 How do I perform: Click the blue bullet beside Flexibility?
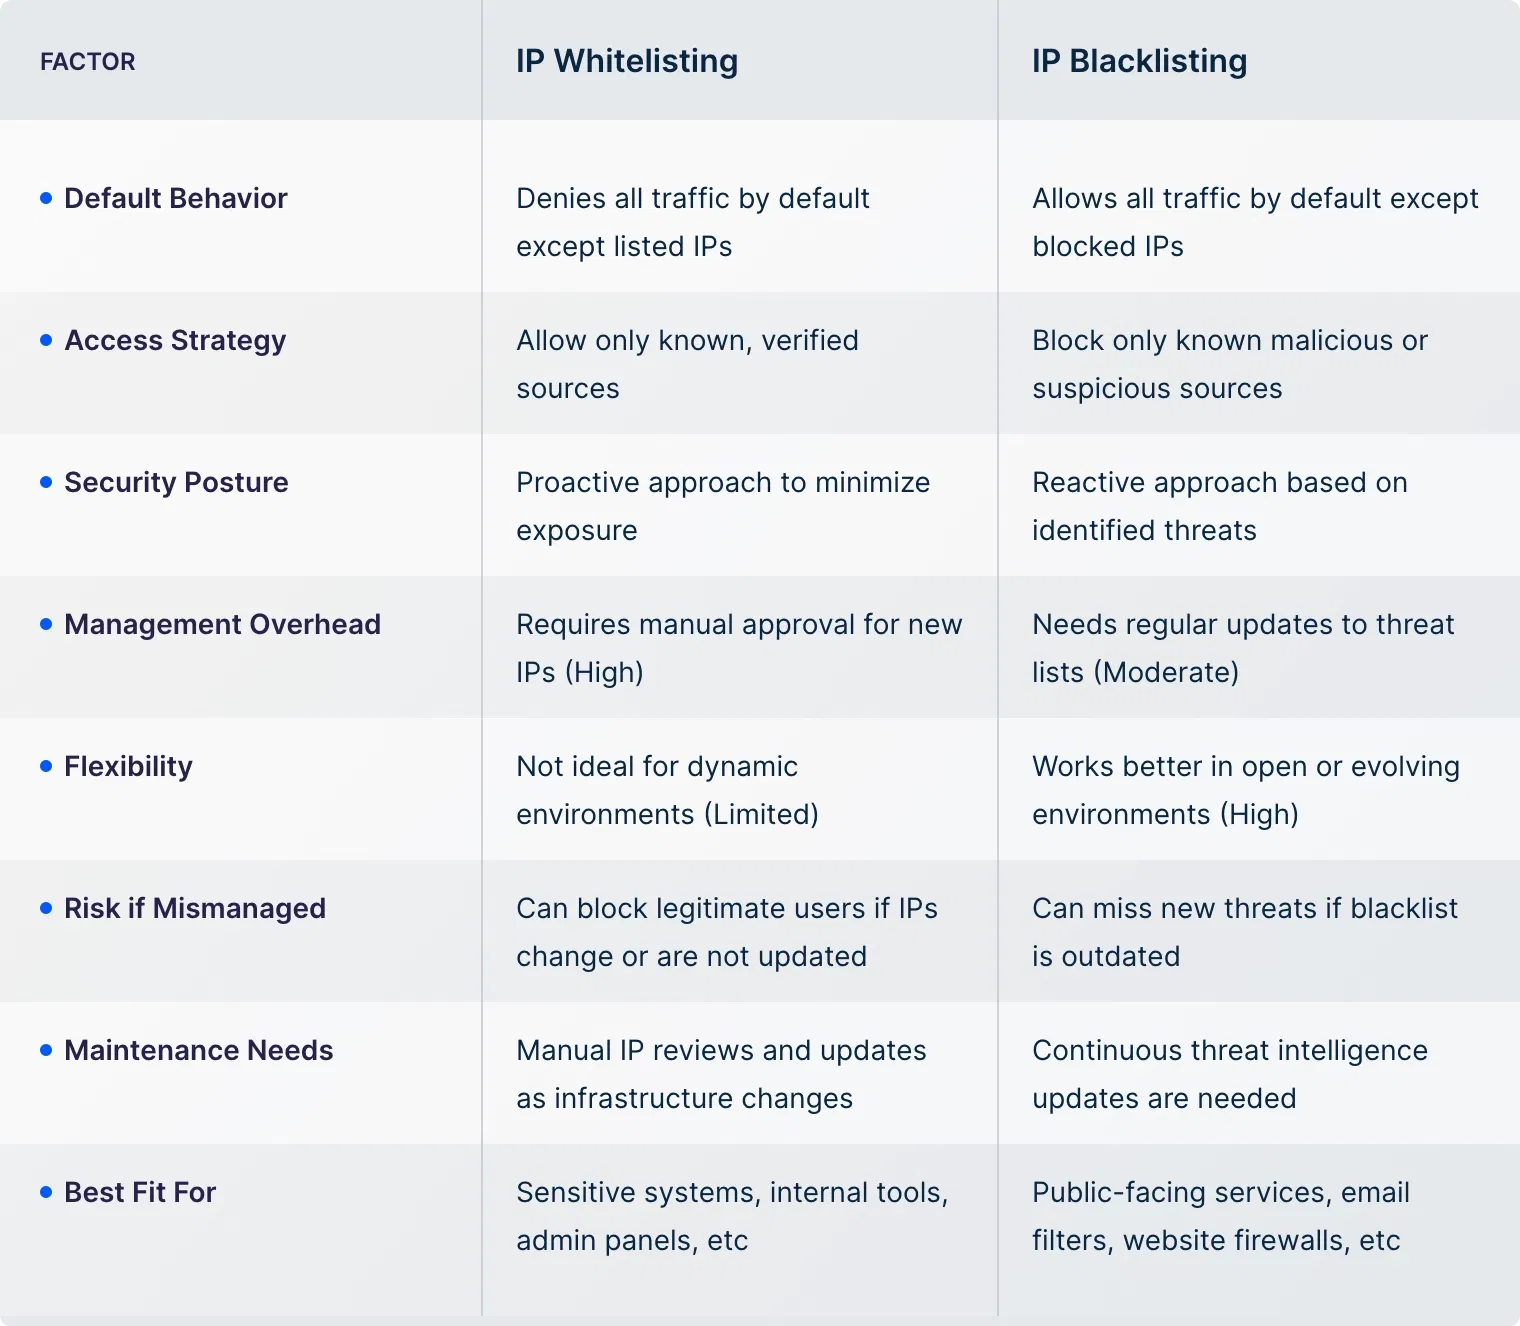pyautogui.click(x=46, y=766)
